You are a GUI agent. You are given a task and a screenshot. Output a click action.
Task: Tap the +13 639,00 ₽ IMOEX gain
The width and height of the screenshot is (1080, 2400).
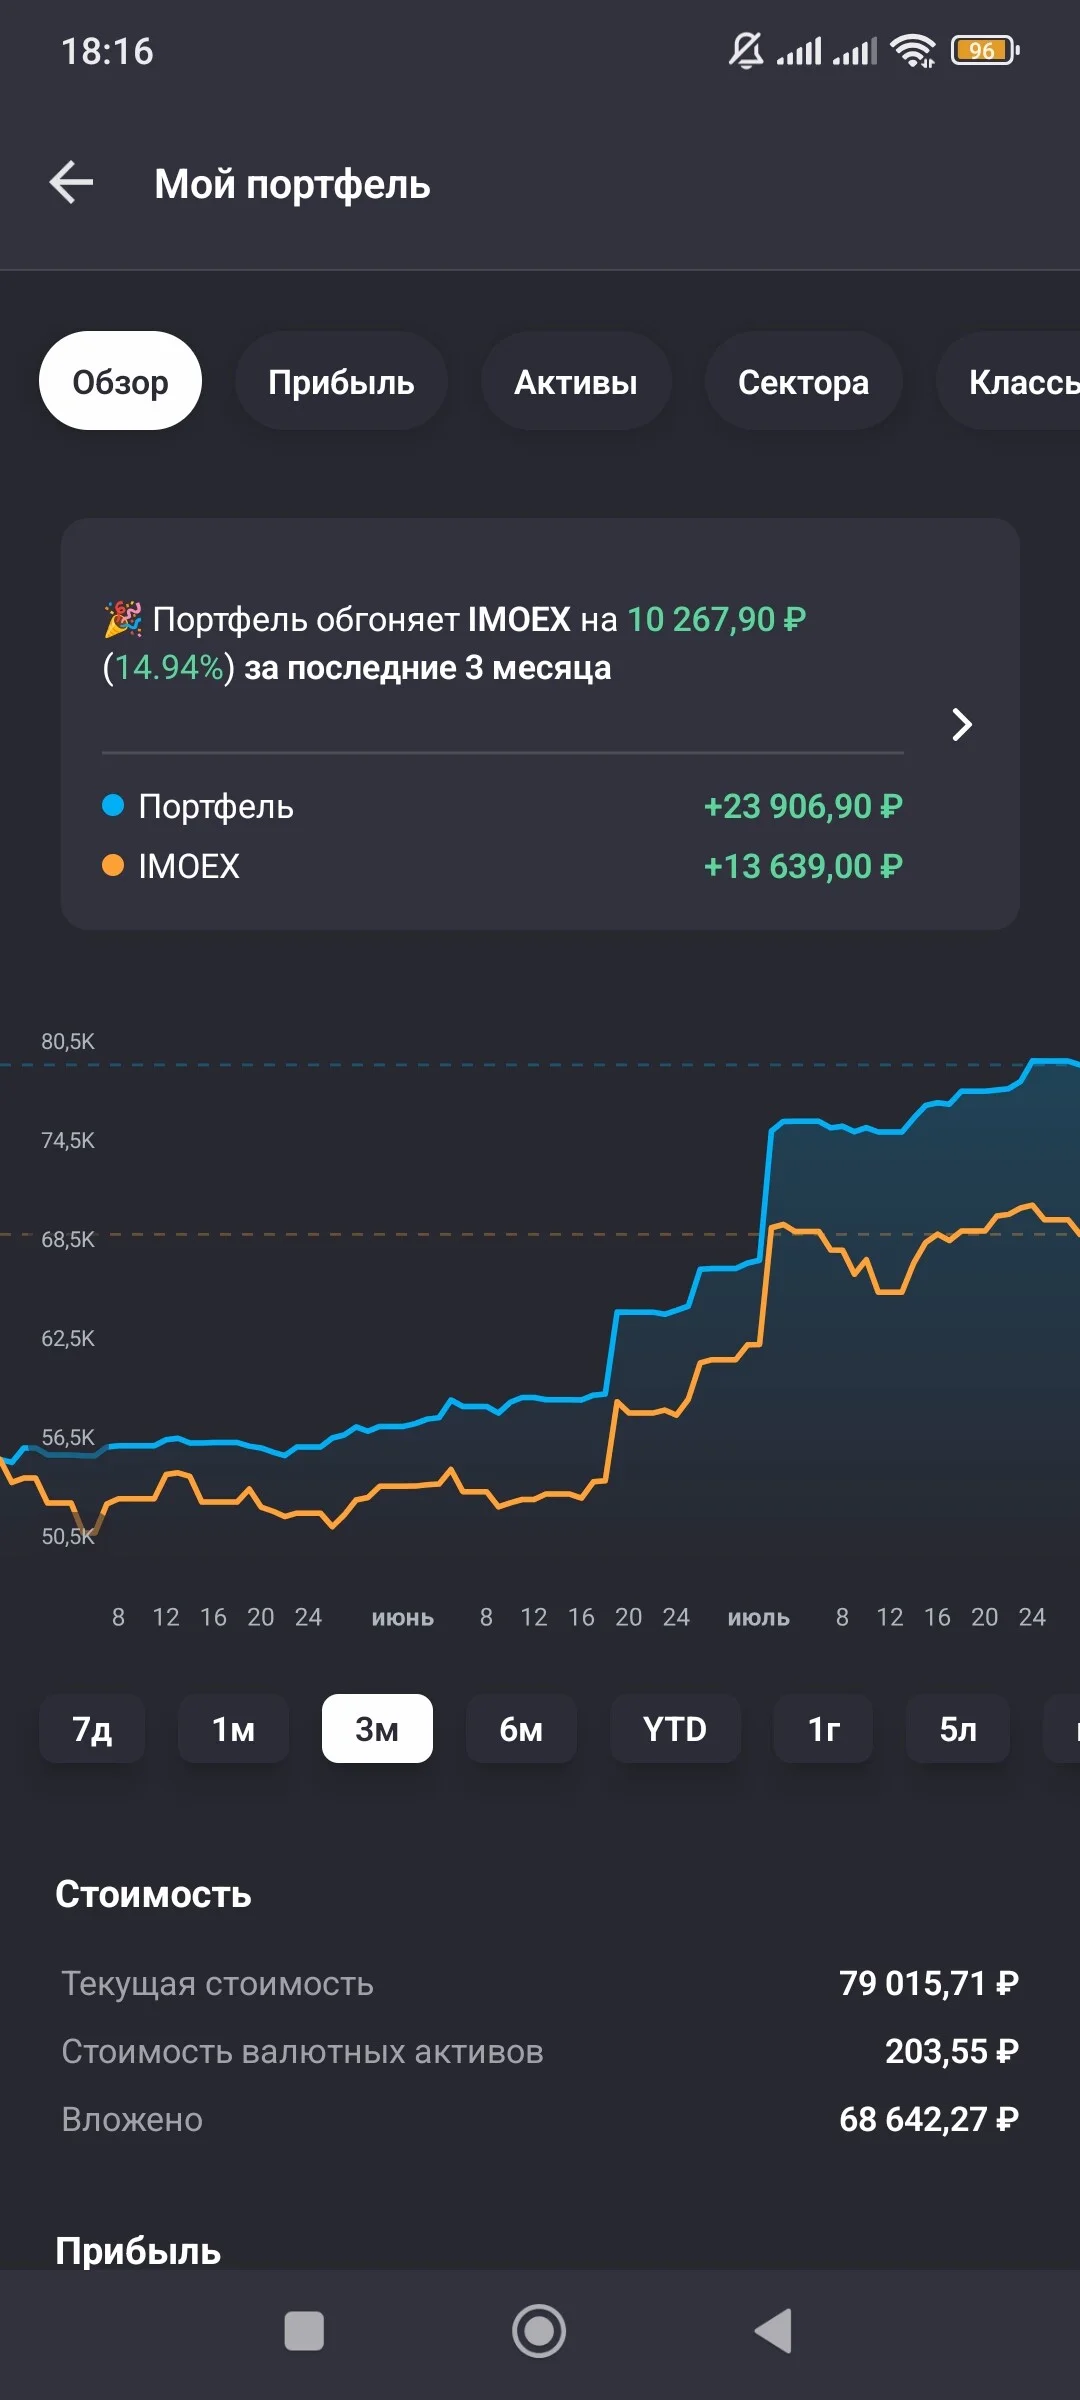[x=803, y=866]
